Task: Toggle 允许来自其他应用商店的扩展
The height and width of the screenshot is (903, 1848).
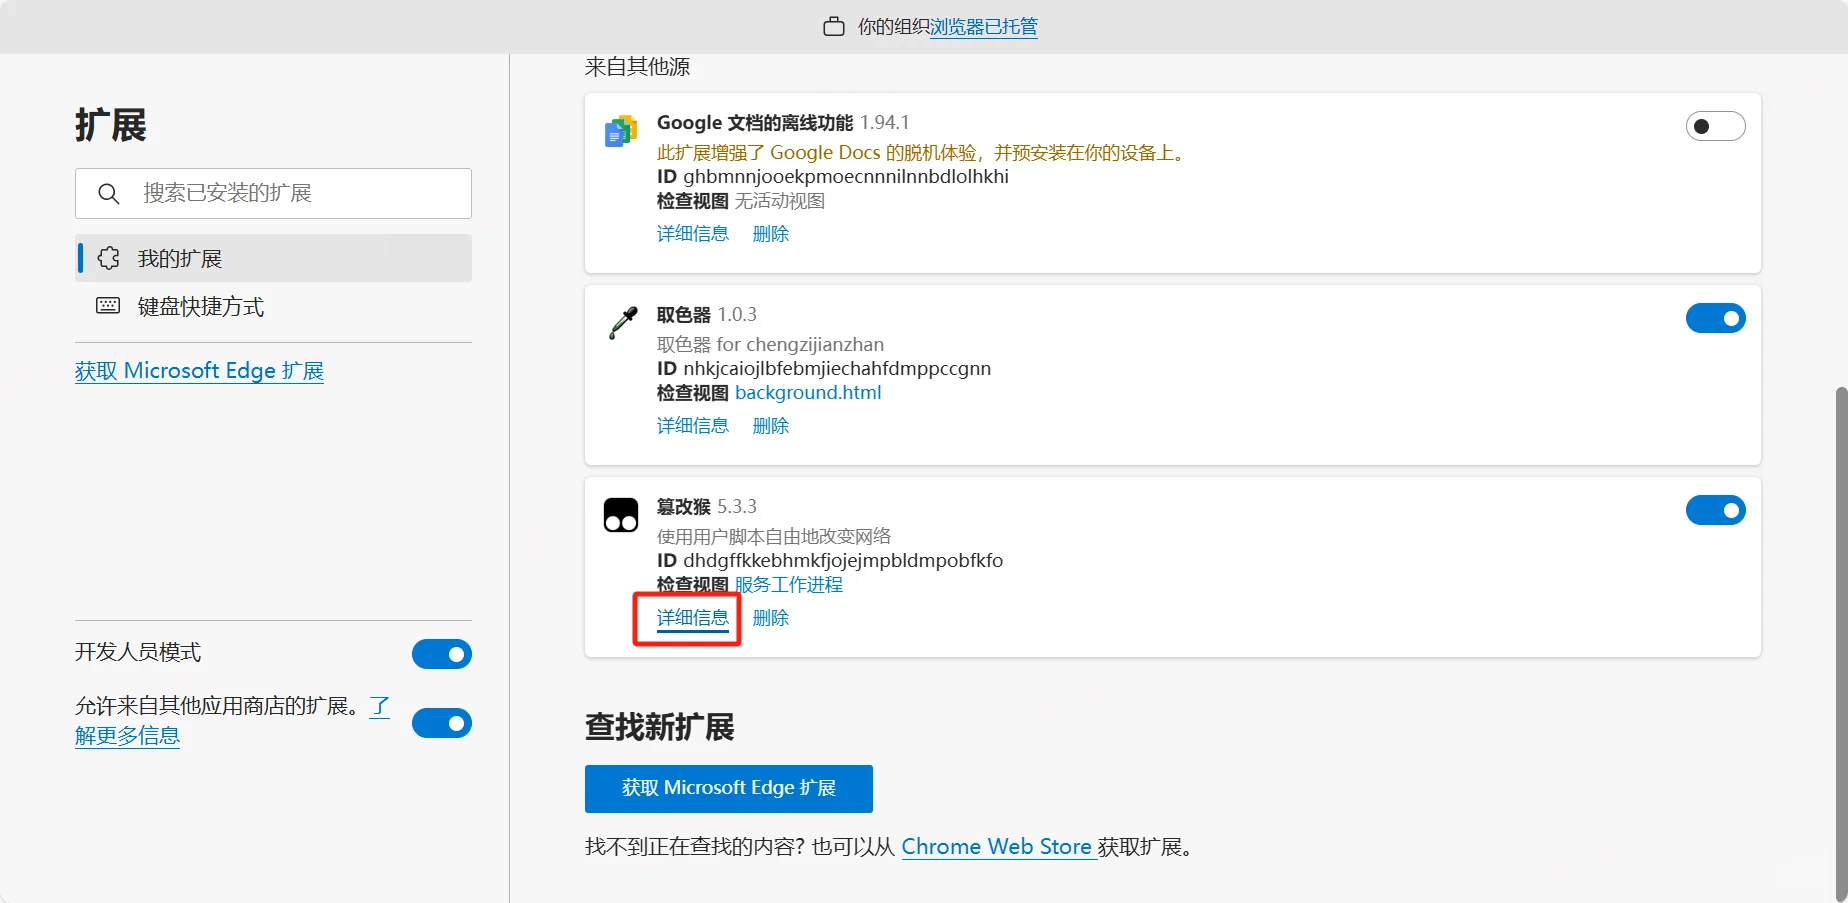Action: pos(441,722)
